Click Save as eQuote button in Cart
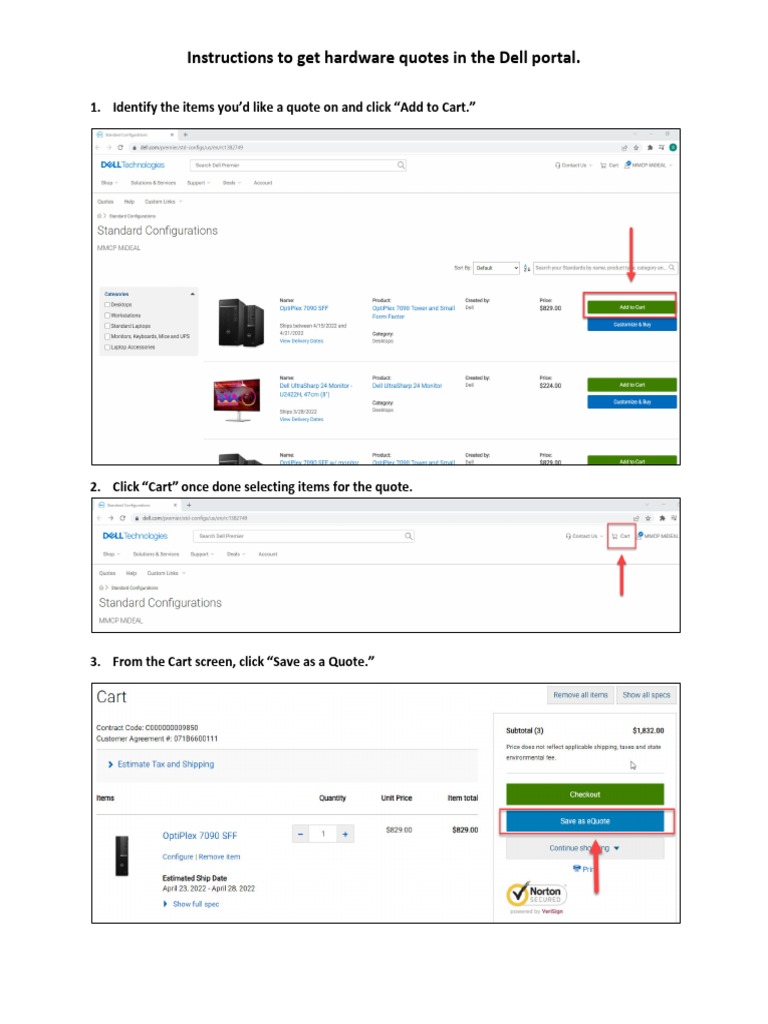Viewport: 768px width, 1024px height. click(584, 822)
